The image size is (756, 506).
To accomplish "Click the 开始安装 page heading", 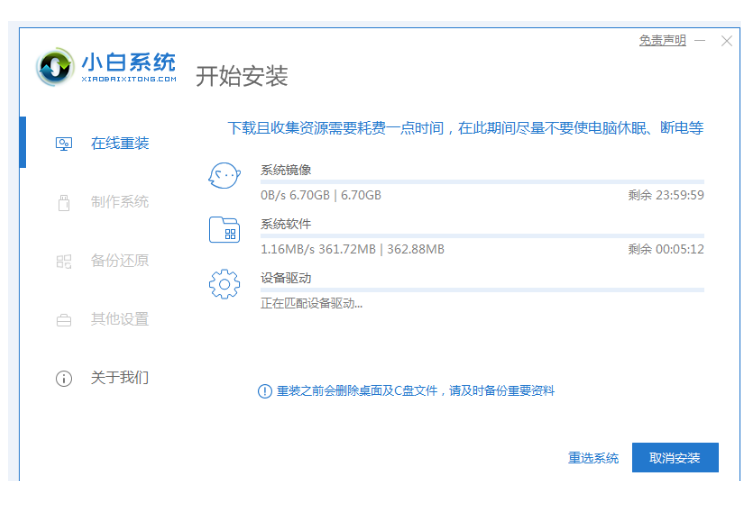I will coord(242,76).
